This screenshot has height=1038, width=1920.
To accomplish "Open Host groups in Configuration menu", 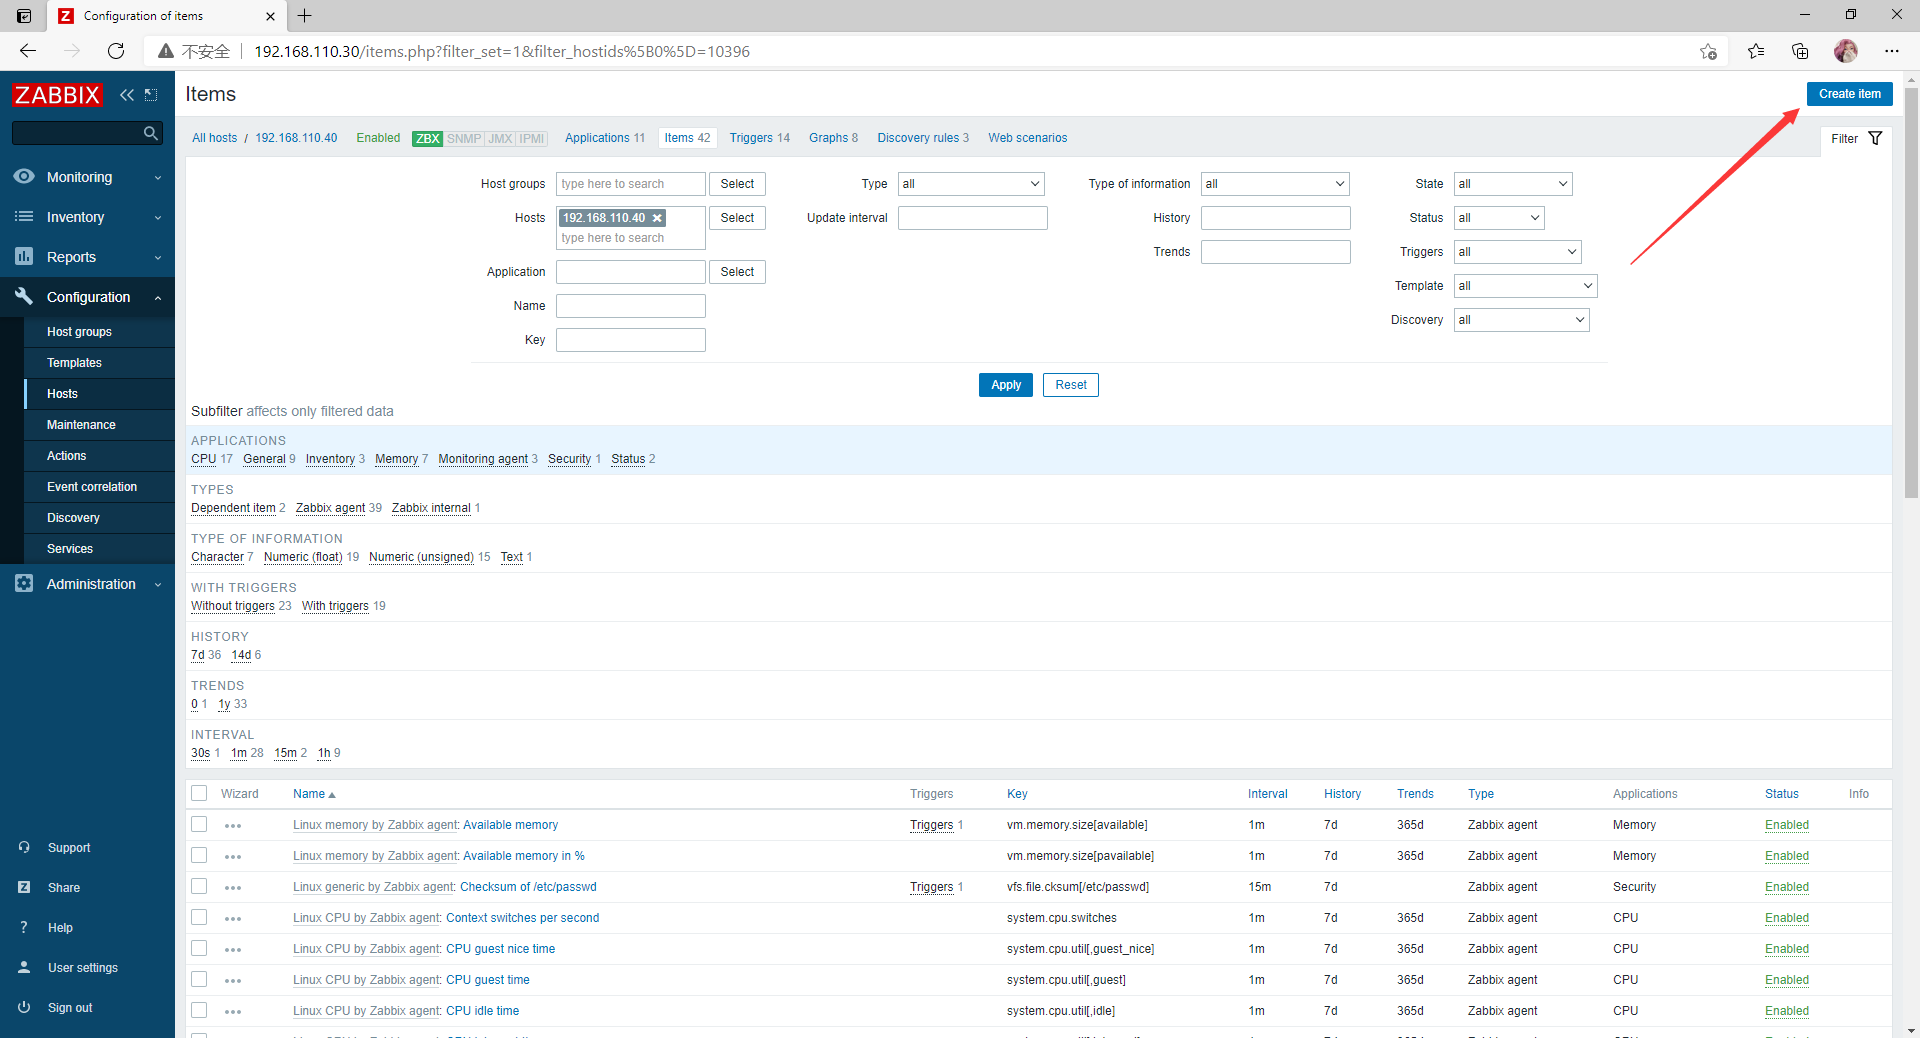I will [x=79, y=332].
